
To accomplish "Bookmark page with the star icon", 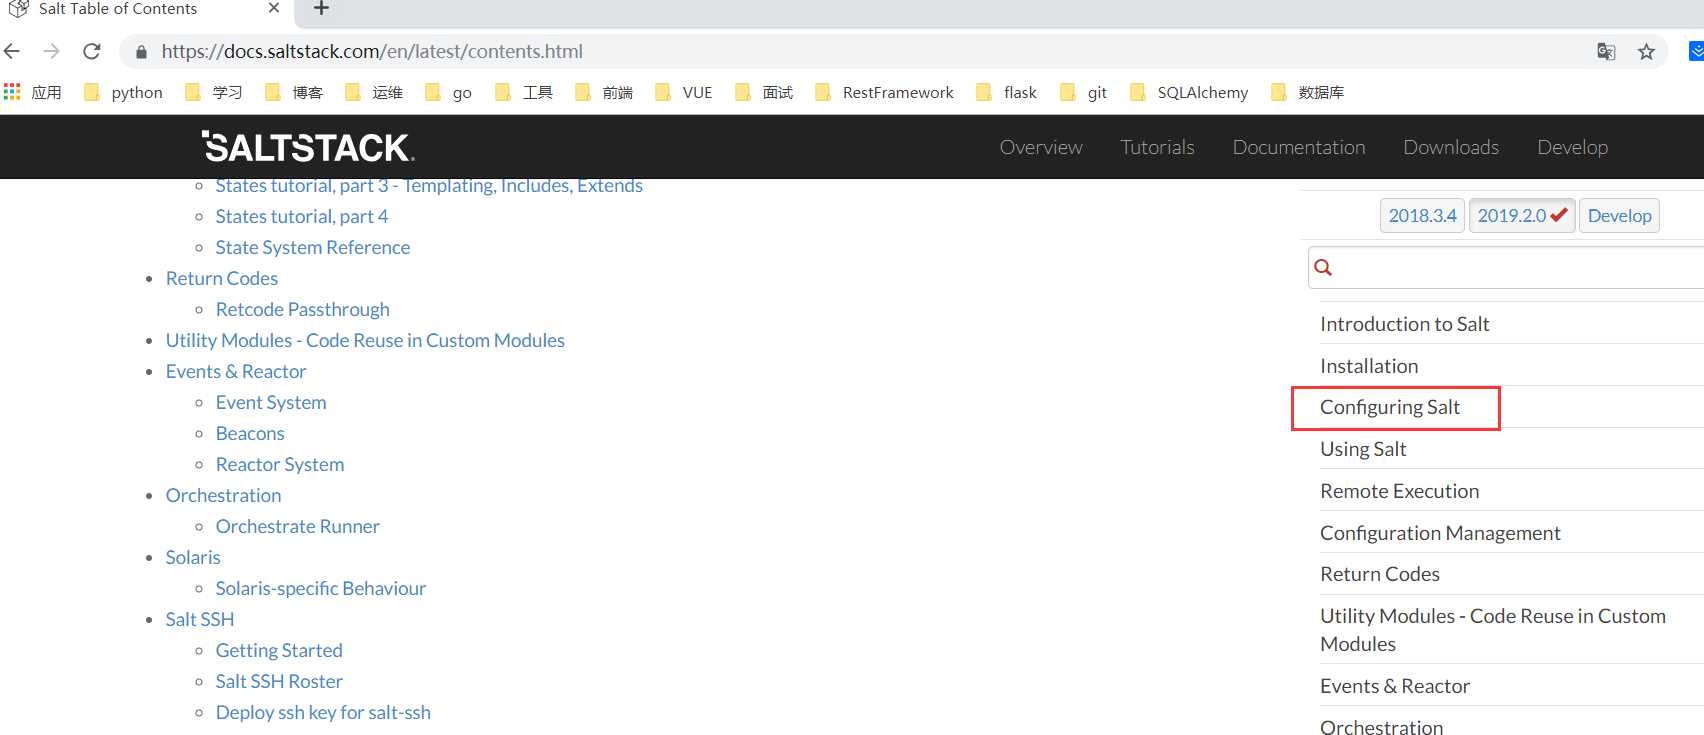I will pyautogui.click(x=1646, y=52).
